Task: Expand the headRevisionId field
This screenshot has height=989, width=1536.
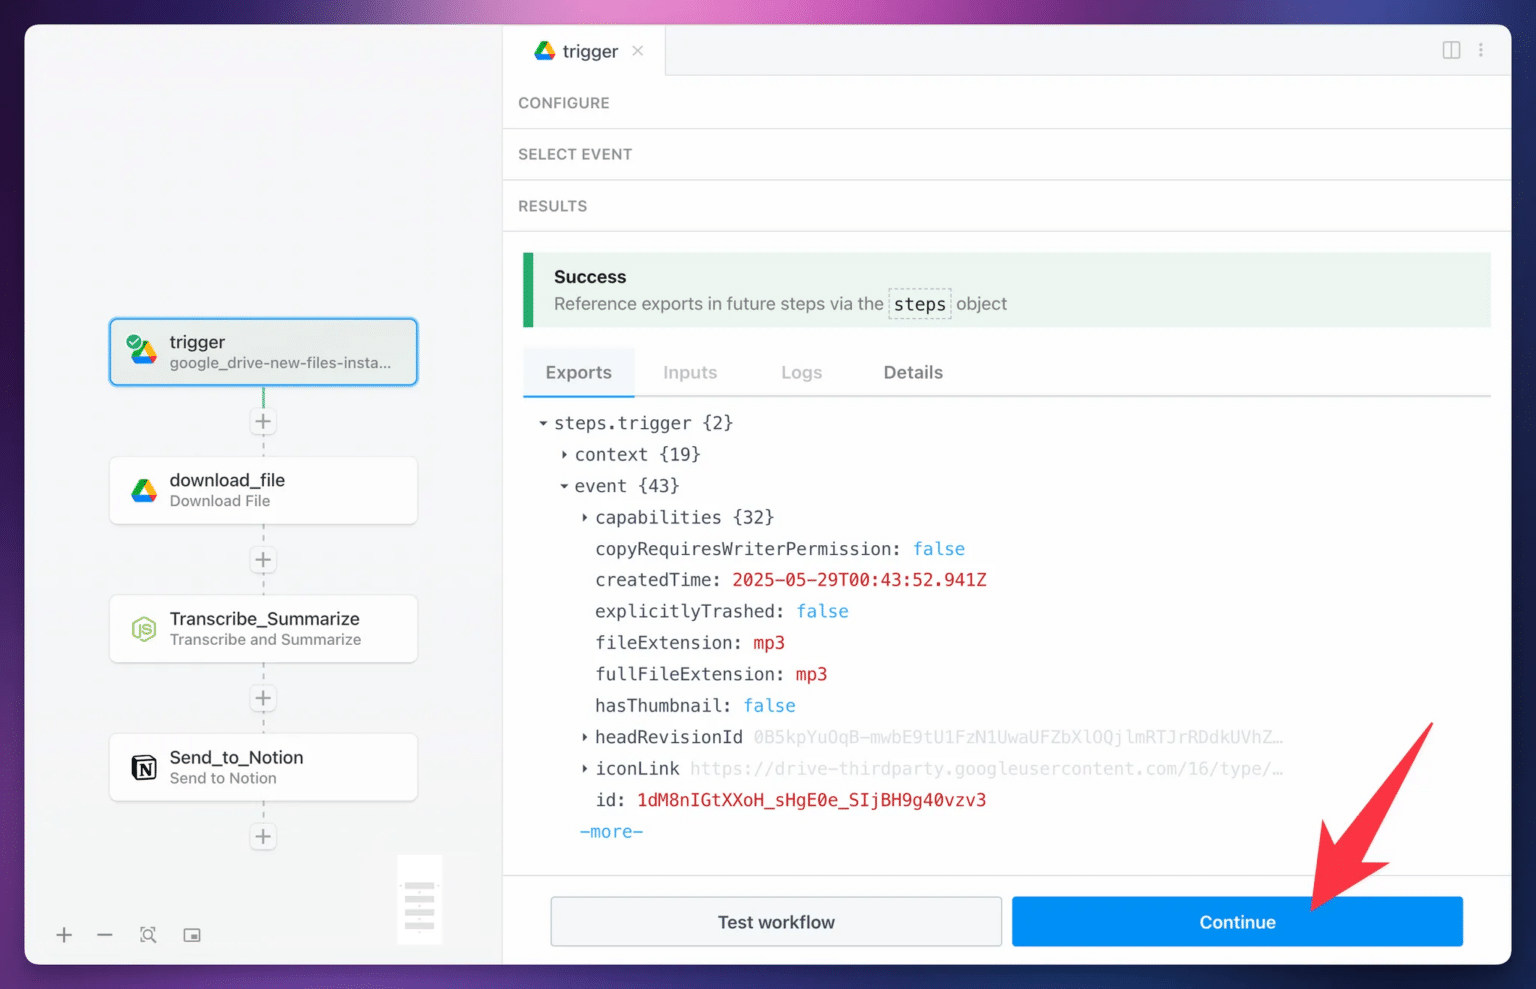Action: 585,737
